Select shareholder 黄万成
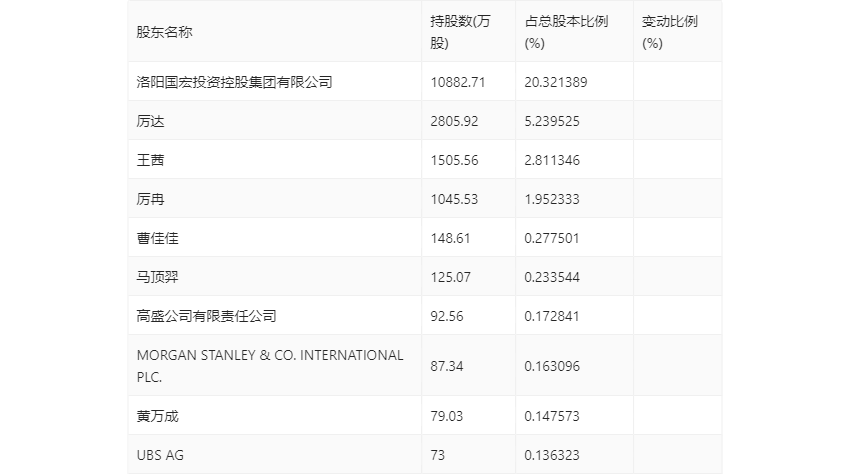This screenshot has height=474, width=850. click(x=157, y=416)
